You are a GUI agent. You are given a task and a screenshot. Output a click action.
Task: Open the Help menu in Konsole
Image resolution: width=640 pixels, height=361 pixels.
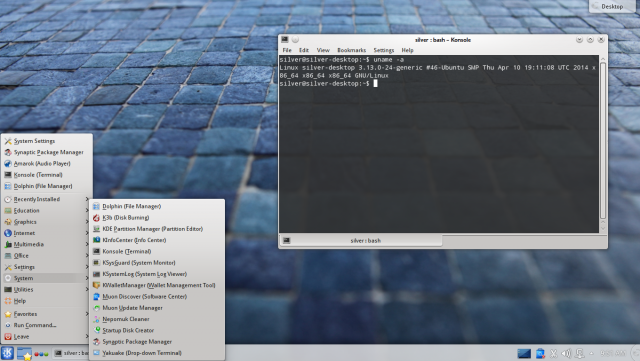coord(407,50)
